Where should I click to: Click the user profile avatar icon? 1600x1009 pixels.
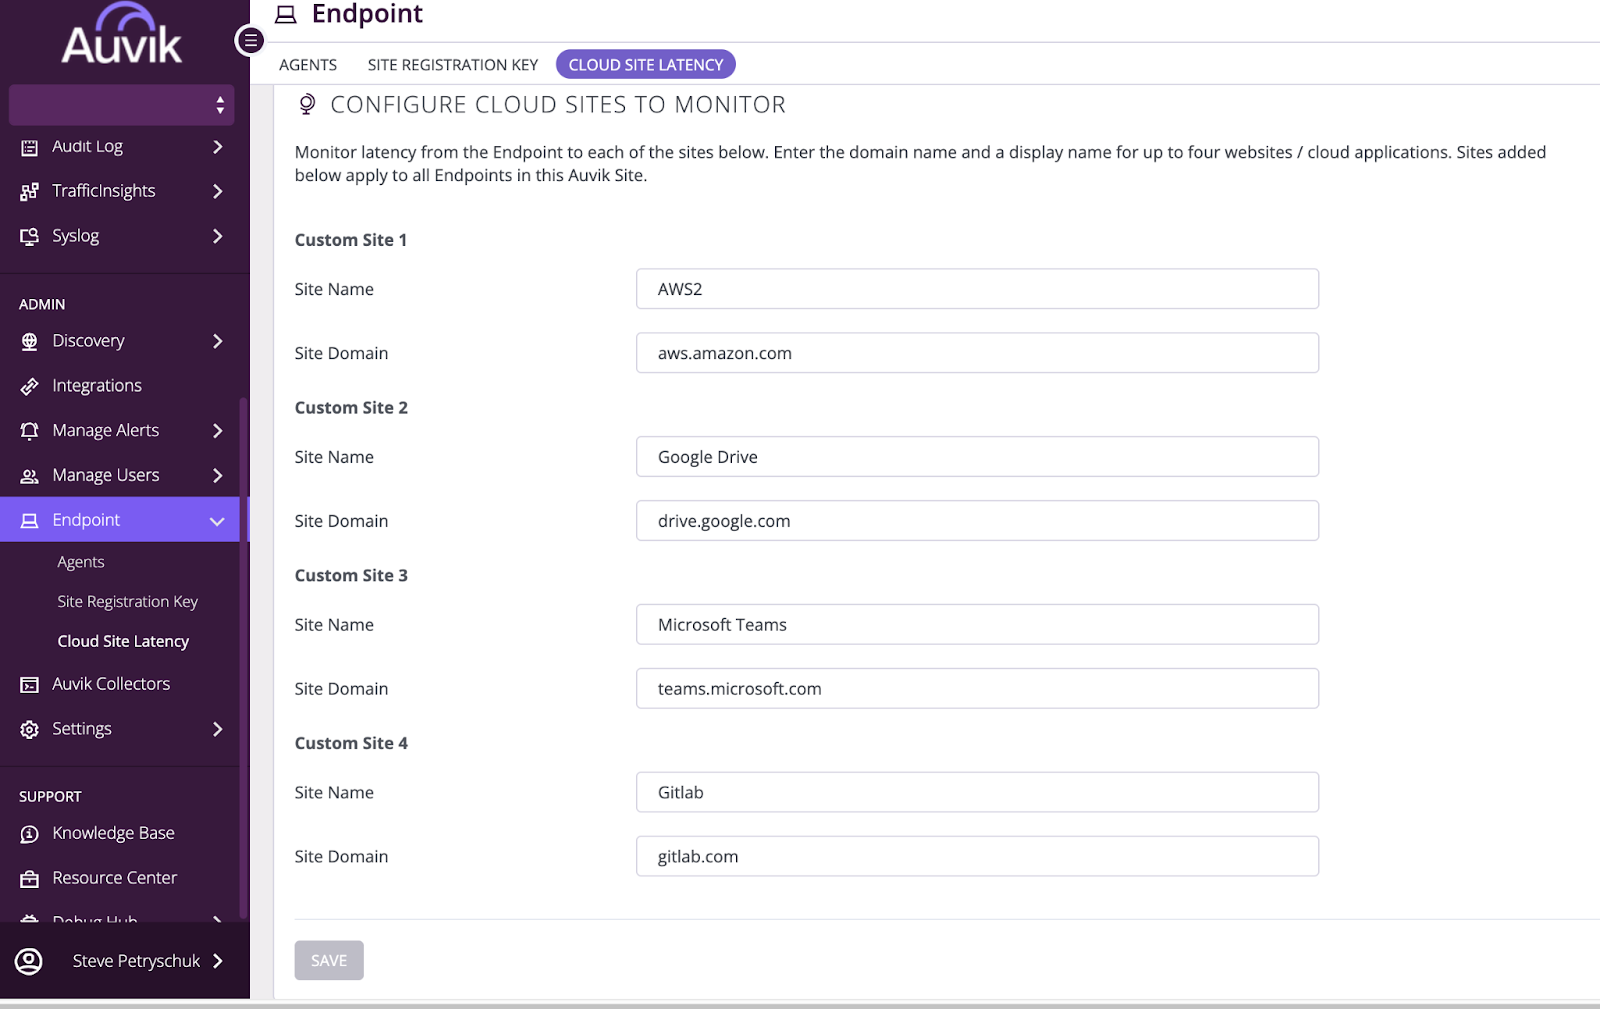(x=29, y=961)
